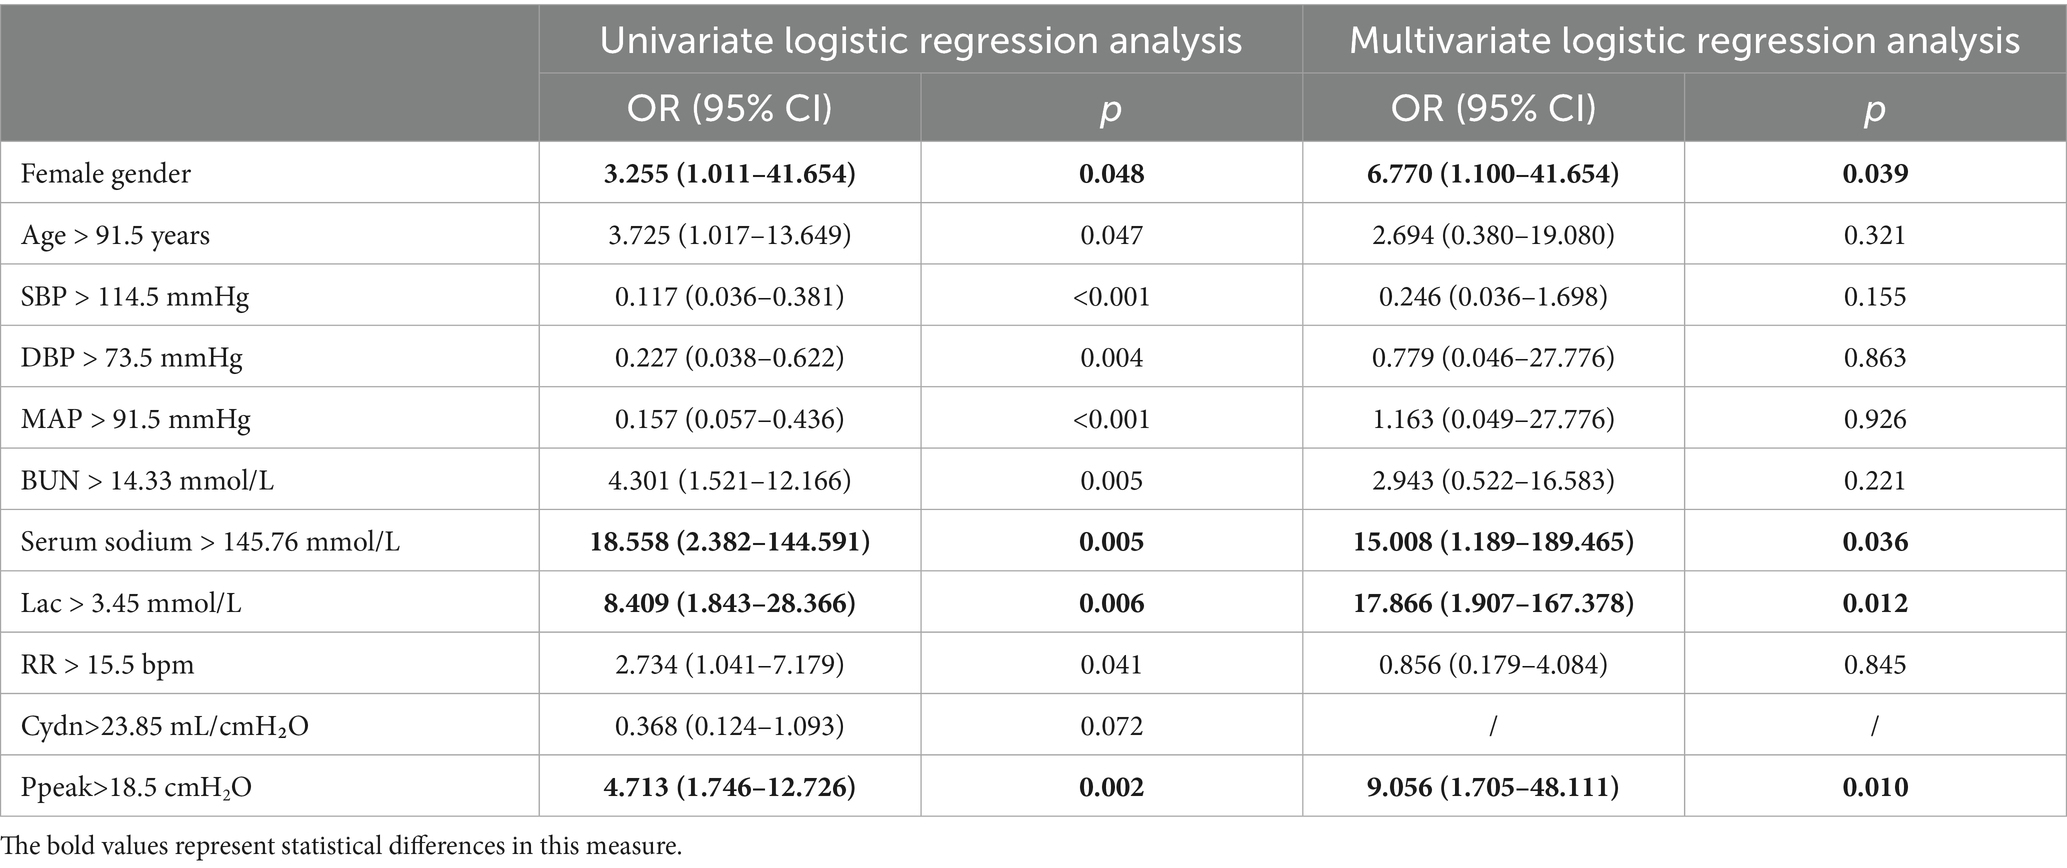Screen dimensions: 2067x868
Task: Select the odds ratio 4.301 (1.521–12.166)
Action: [x=730, y=481]
